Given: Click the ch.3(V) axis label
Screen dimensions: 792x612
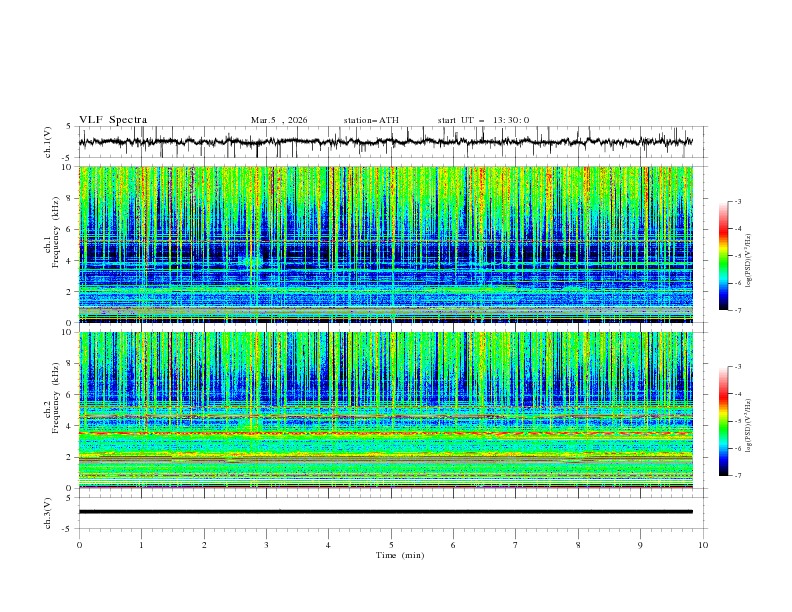Looking at the screenshot, I should click(x=48, y=513).
